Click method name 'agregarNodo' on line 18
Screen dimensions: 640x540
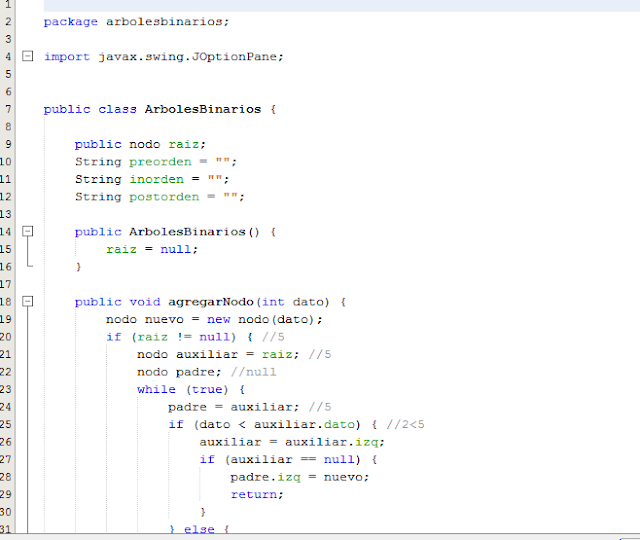(x=211, y=302)
